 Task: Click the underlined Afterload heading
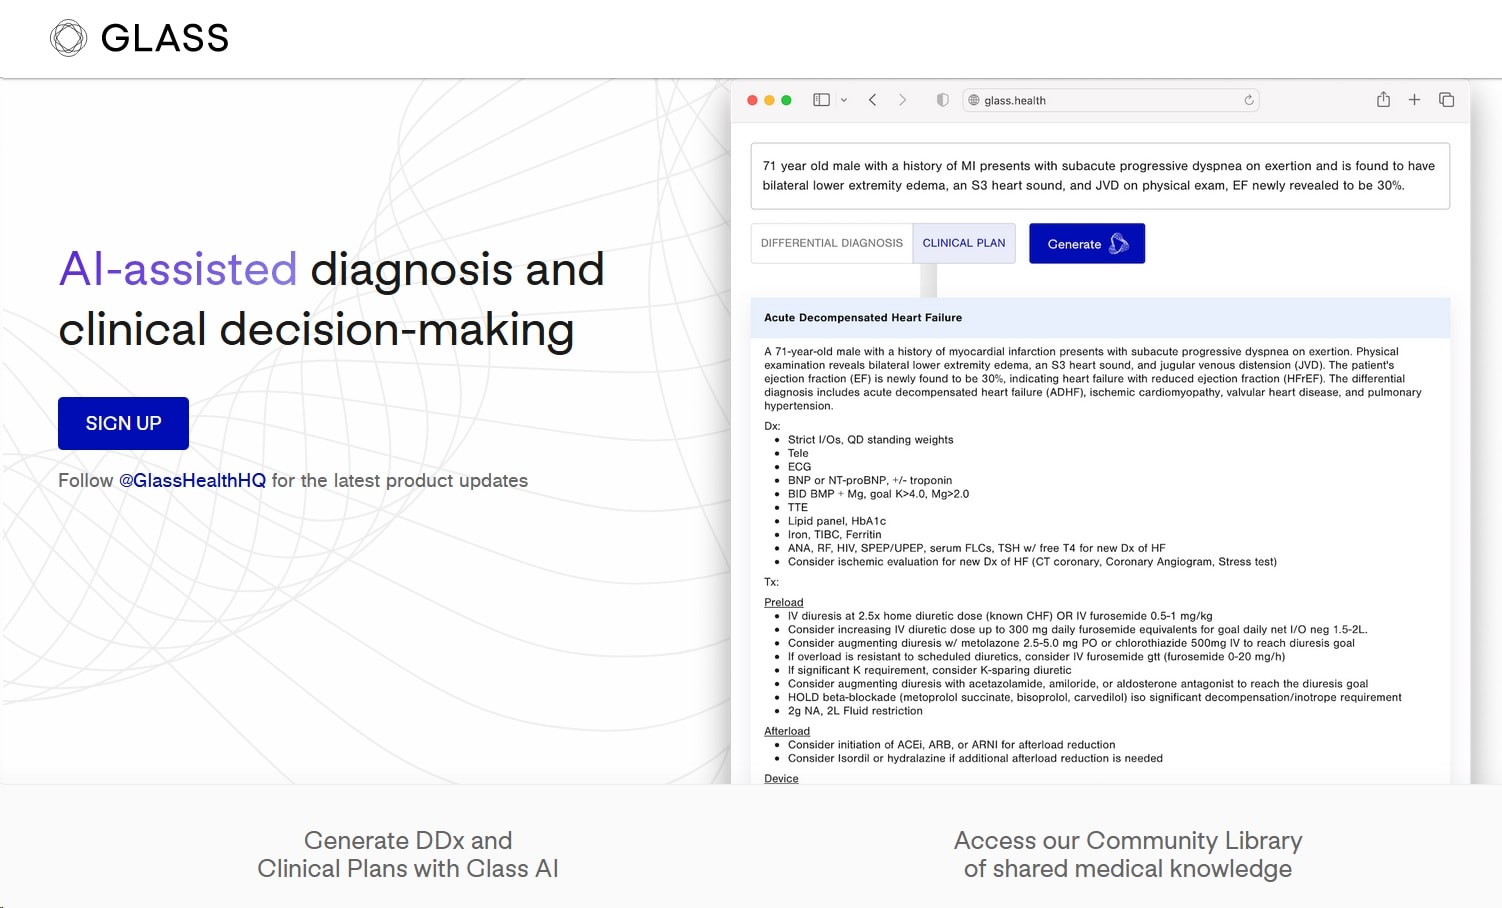pos(787,731)
